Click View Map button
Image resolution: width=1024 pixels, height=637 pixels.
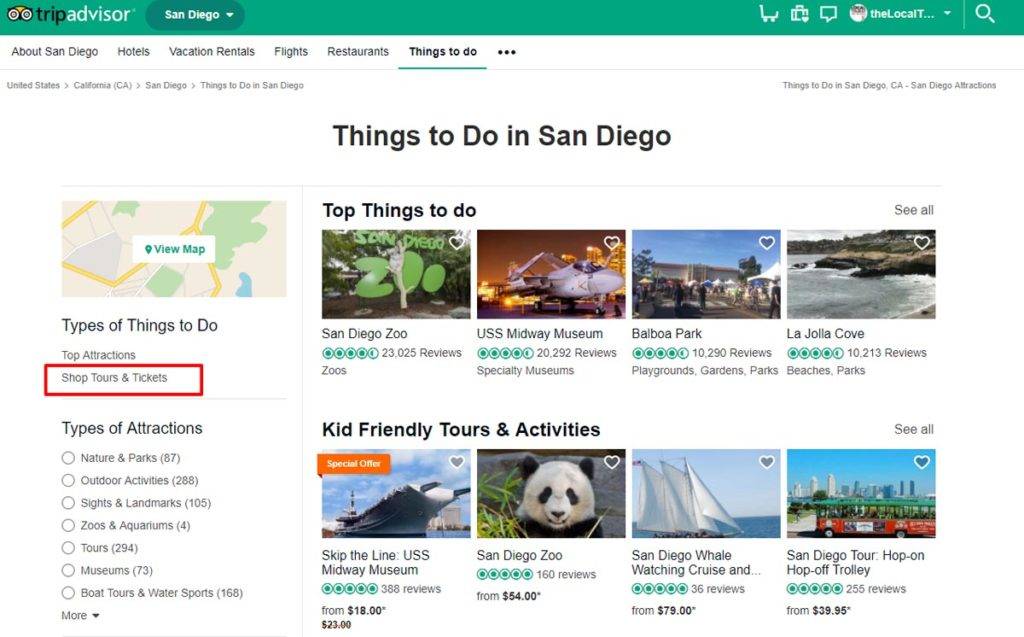[x=174, y=249]
